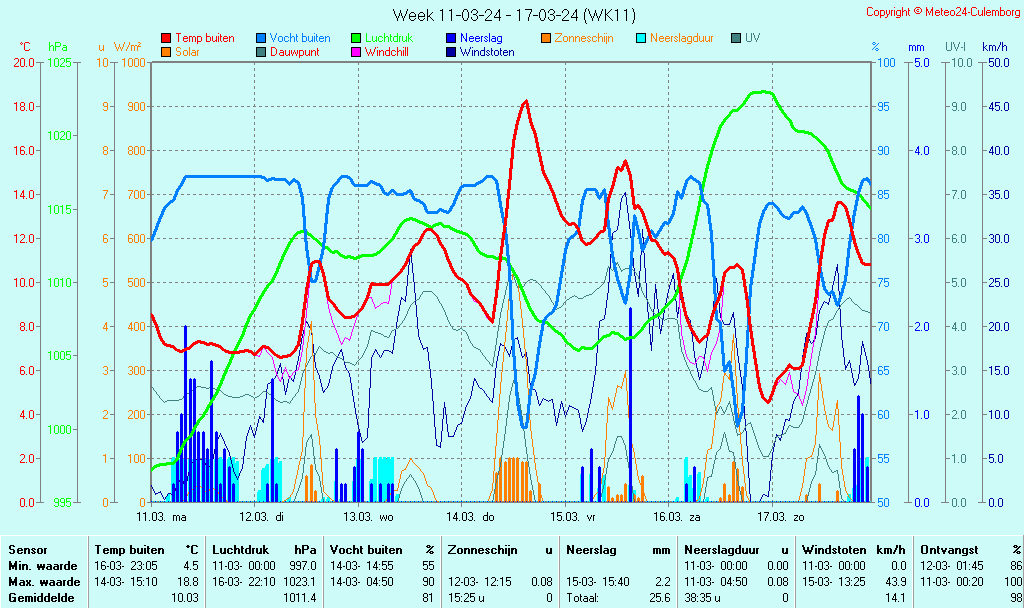Click the Windstoten legend label

click(x=487, y=52)
